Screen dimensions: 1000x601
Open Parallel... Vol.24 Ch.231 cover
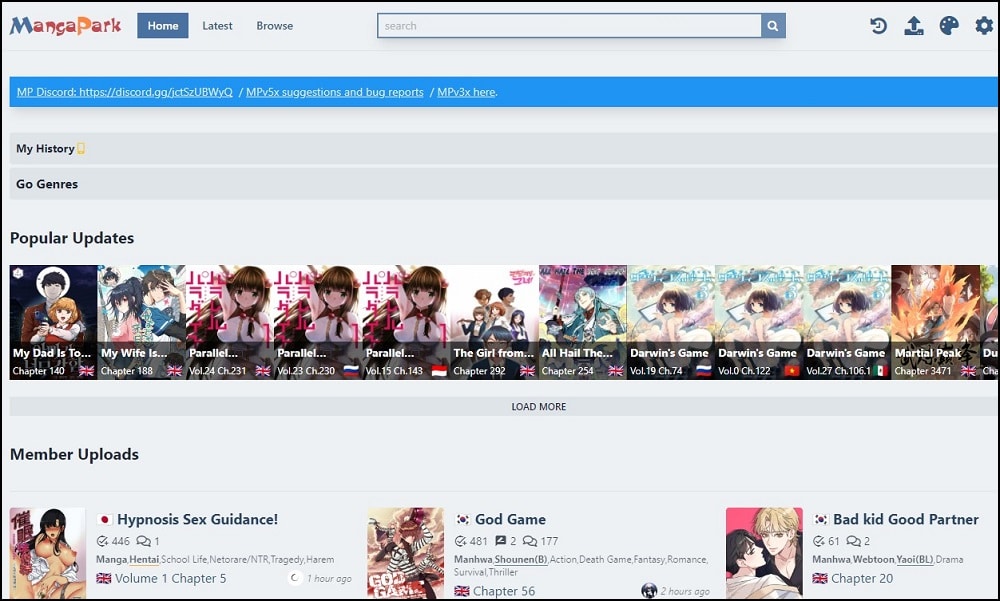230,322
